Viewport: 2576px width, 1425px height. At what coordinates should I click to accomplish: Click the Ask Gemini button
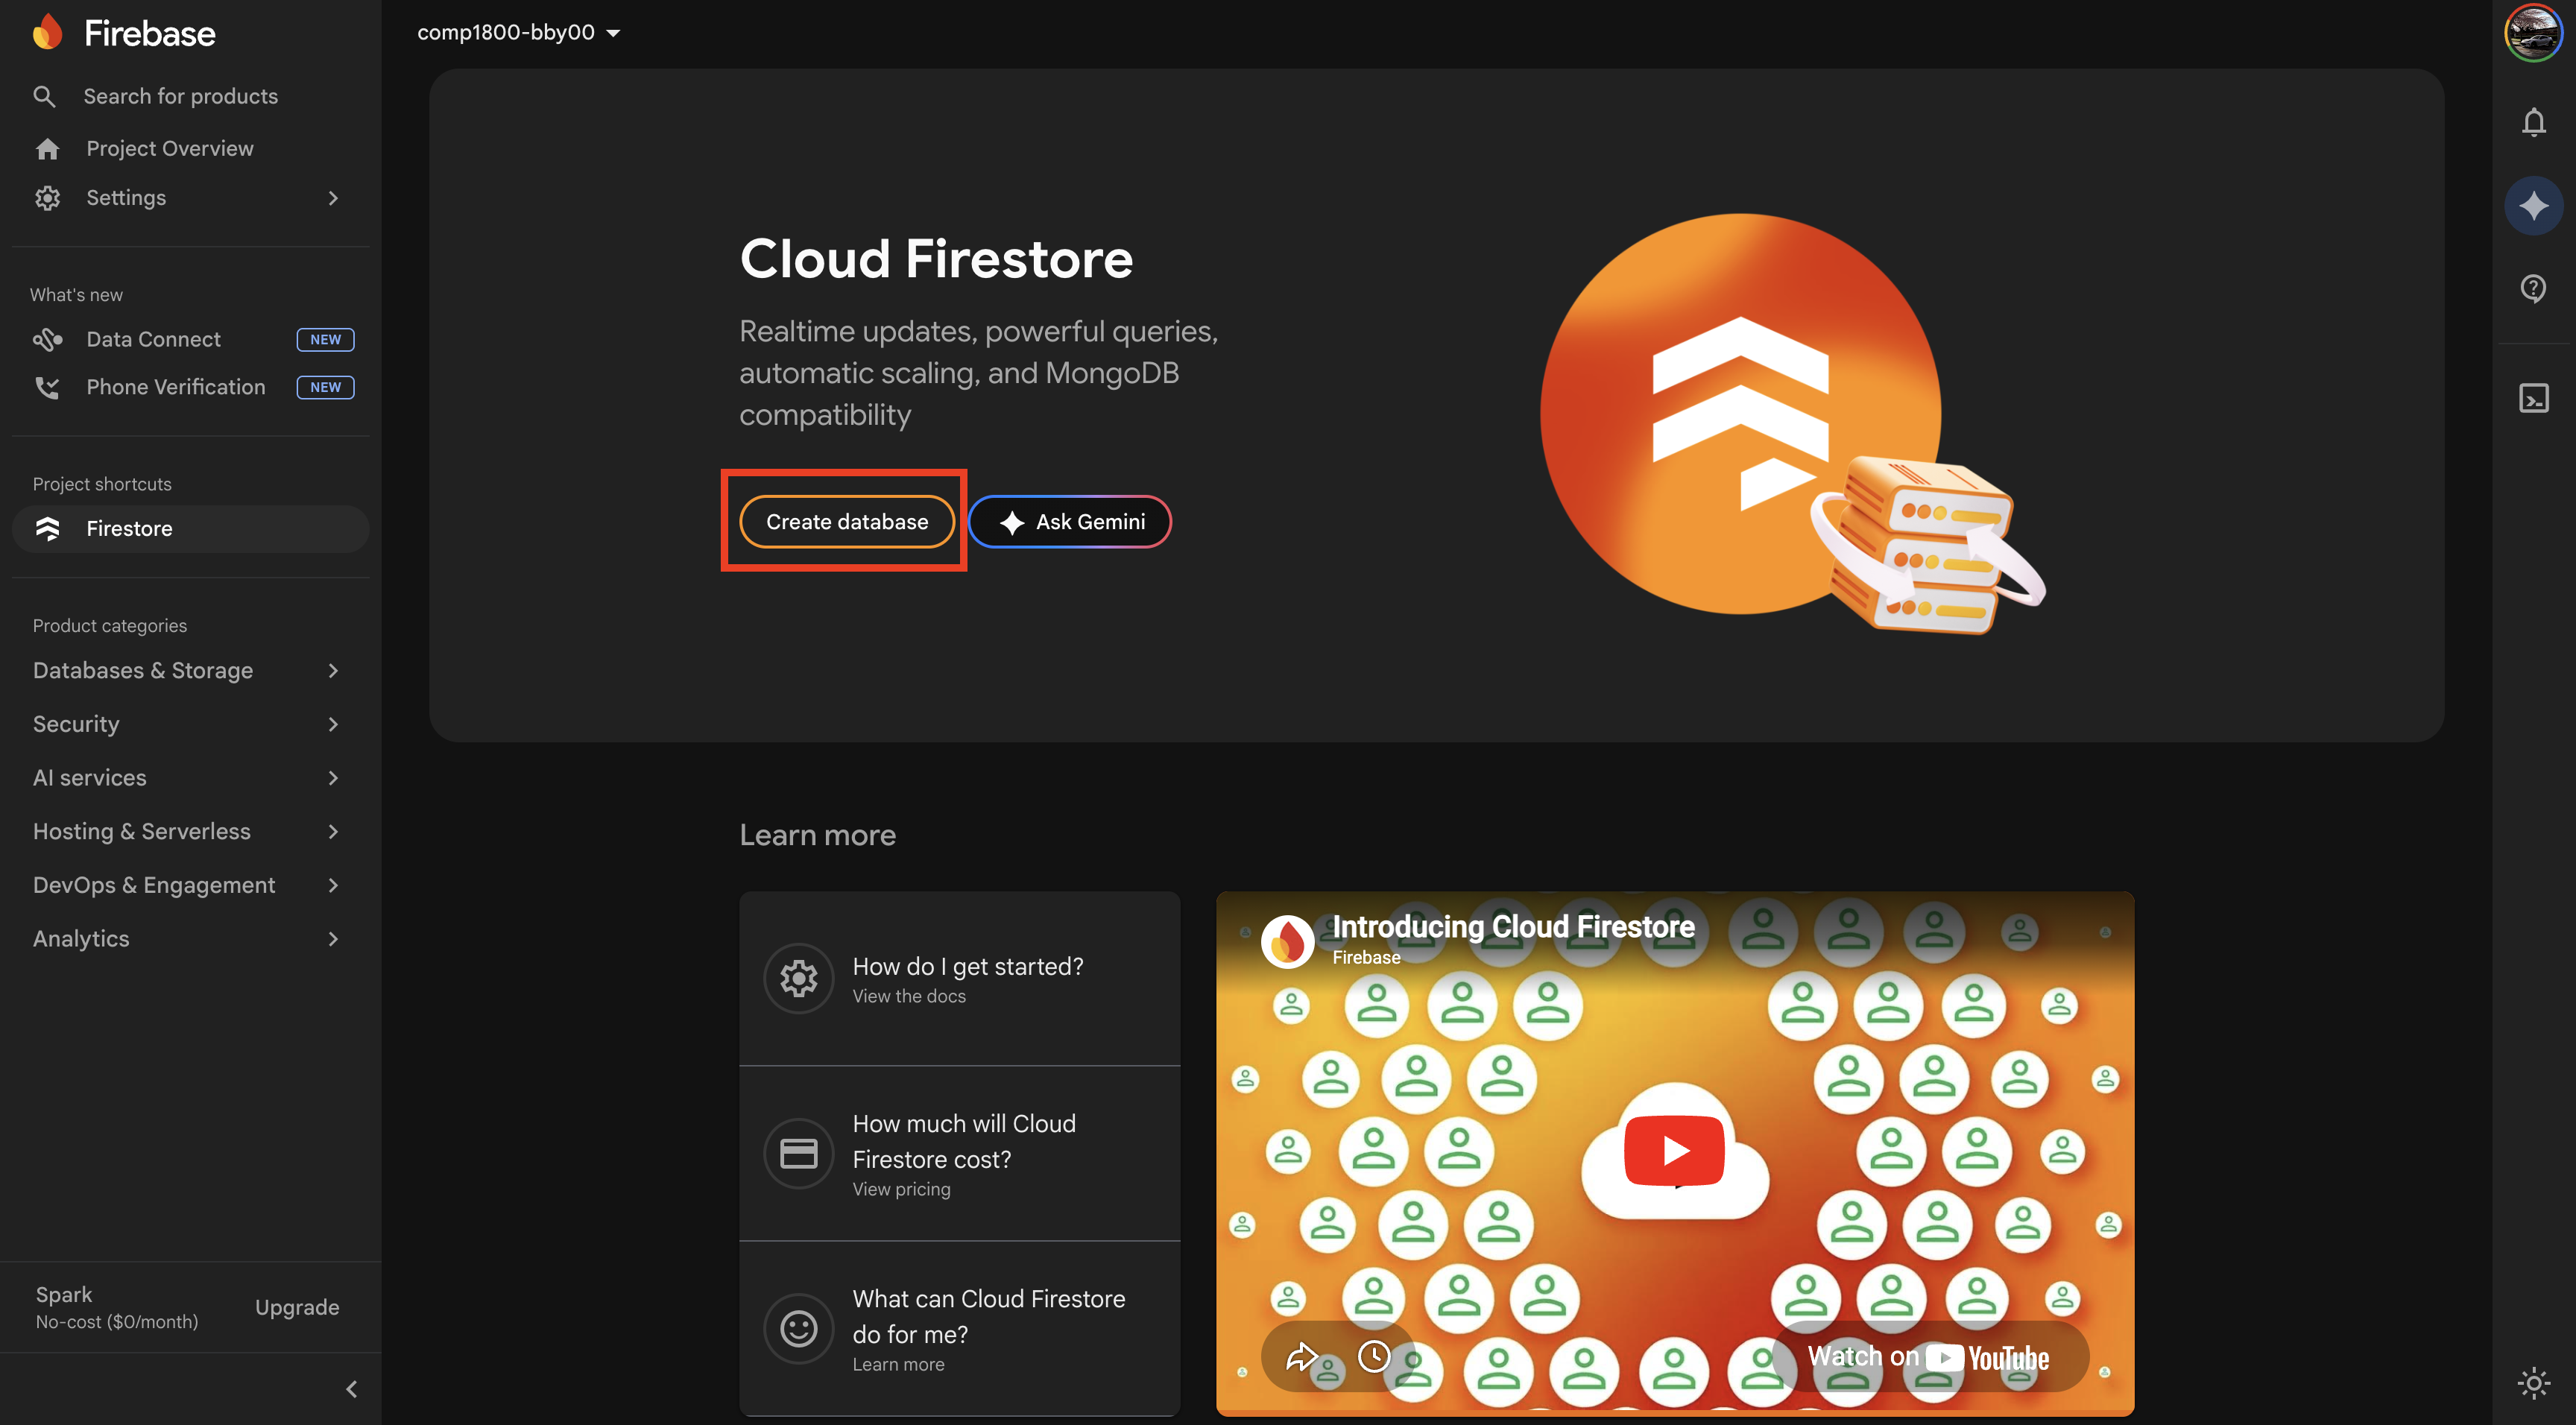(1069, 521)
